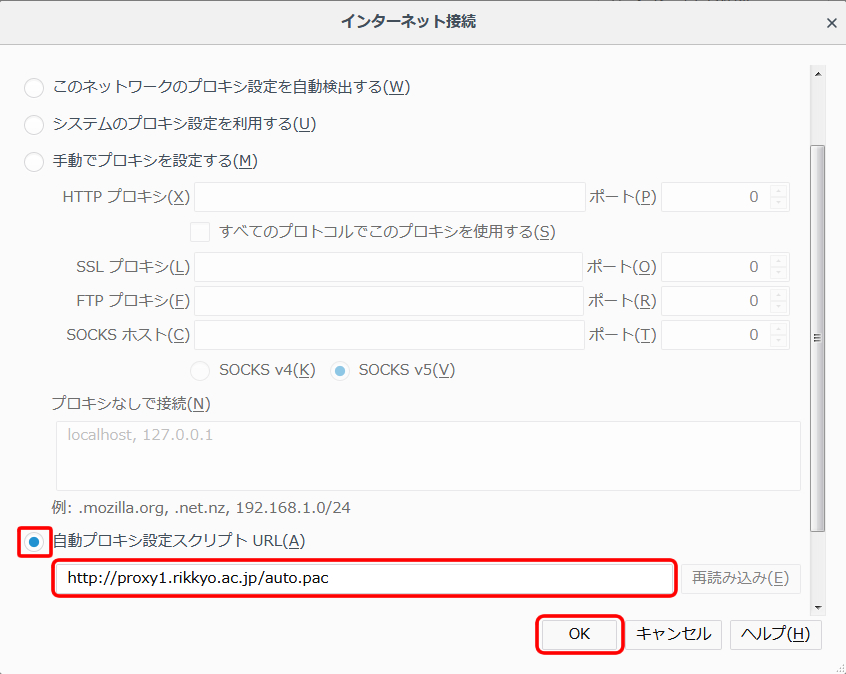Click the 例: .mozilla.org example text
846x674 pixels.
point(201,508)
